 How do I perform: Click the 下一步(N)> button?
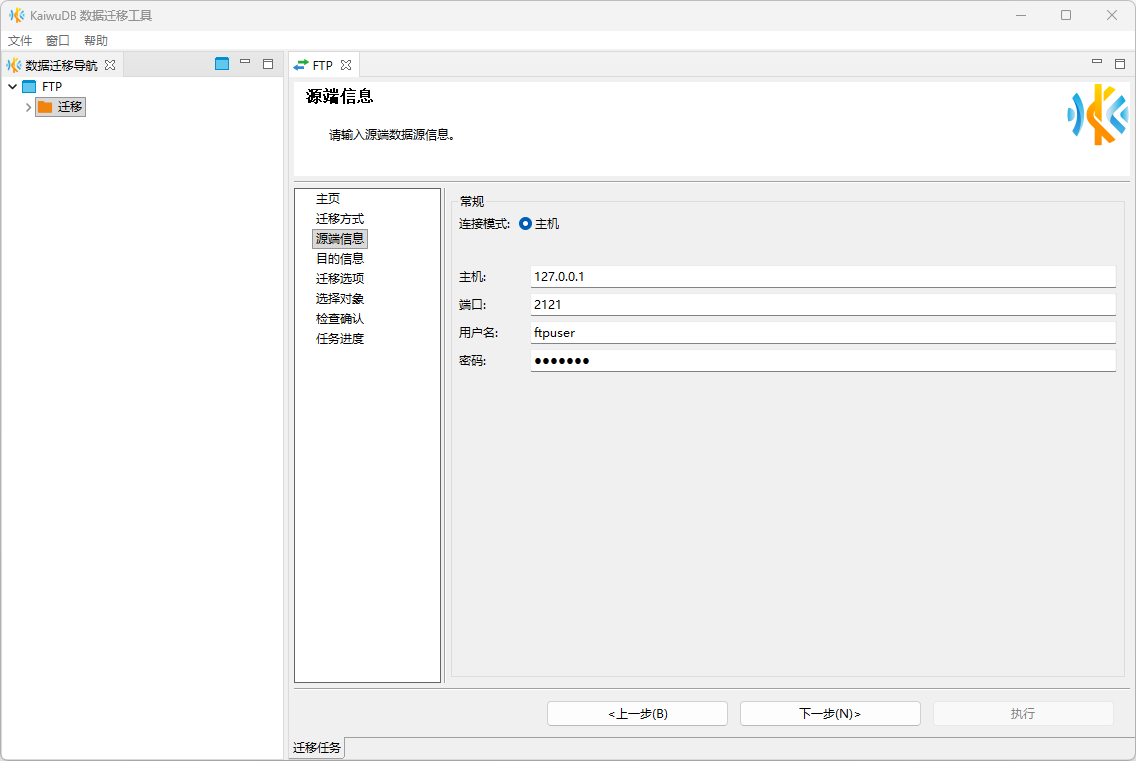click(830, 714)
